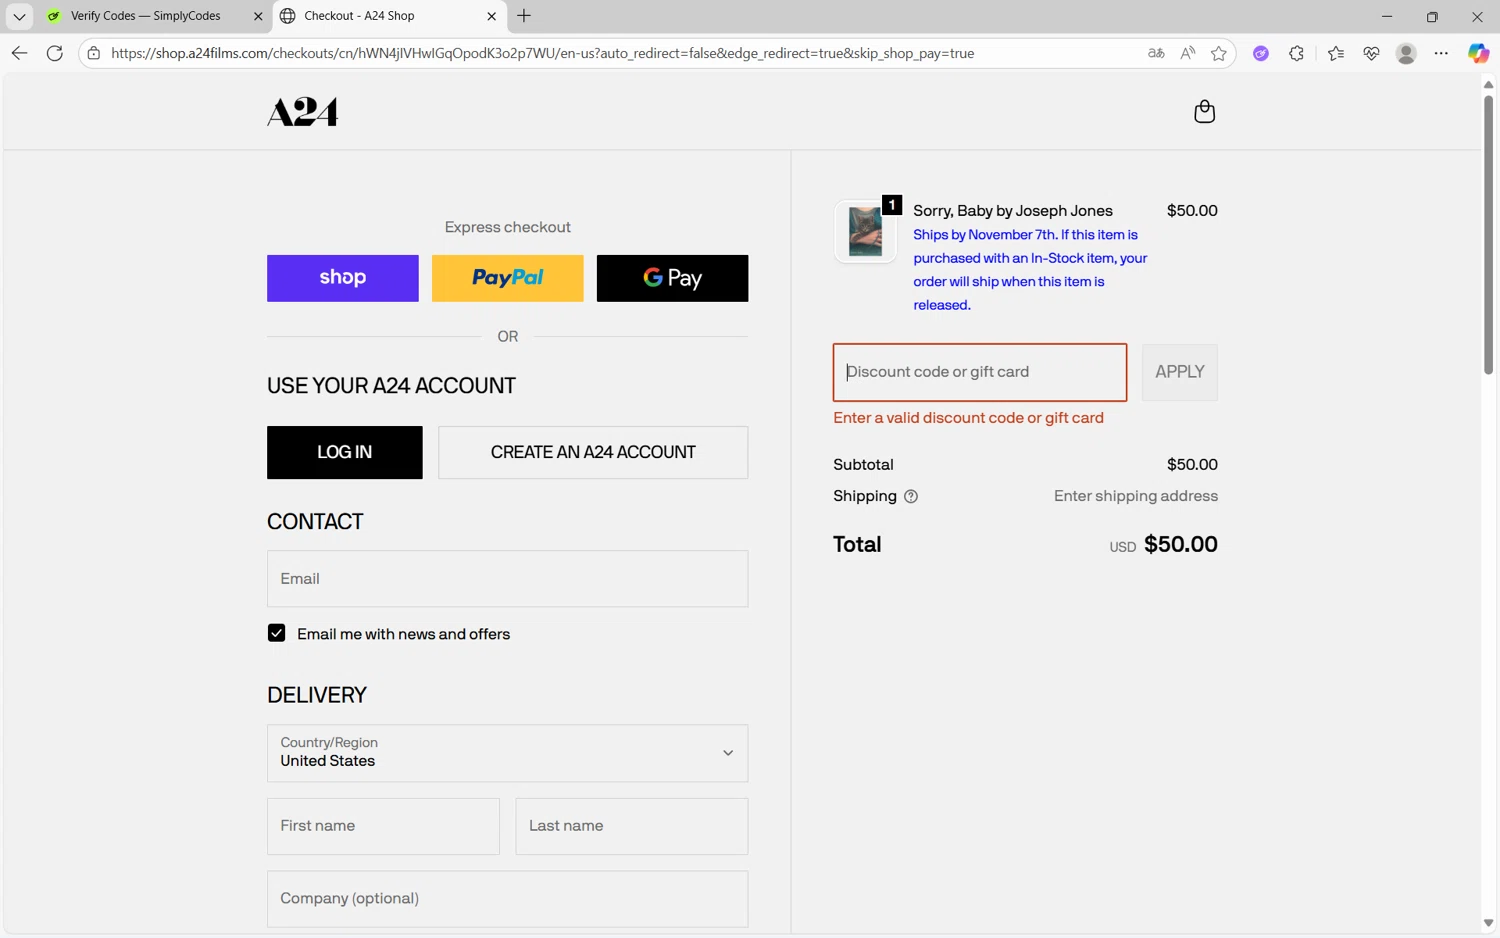View site information lock icon
1500x938 pixels.
[94, 53]
